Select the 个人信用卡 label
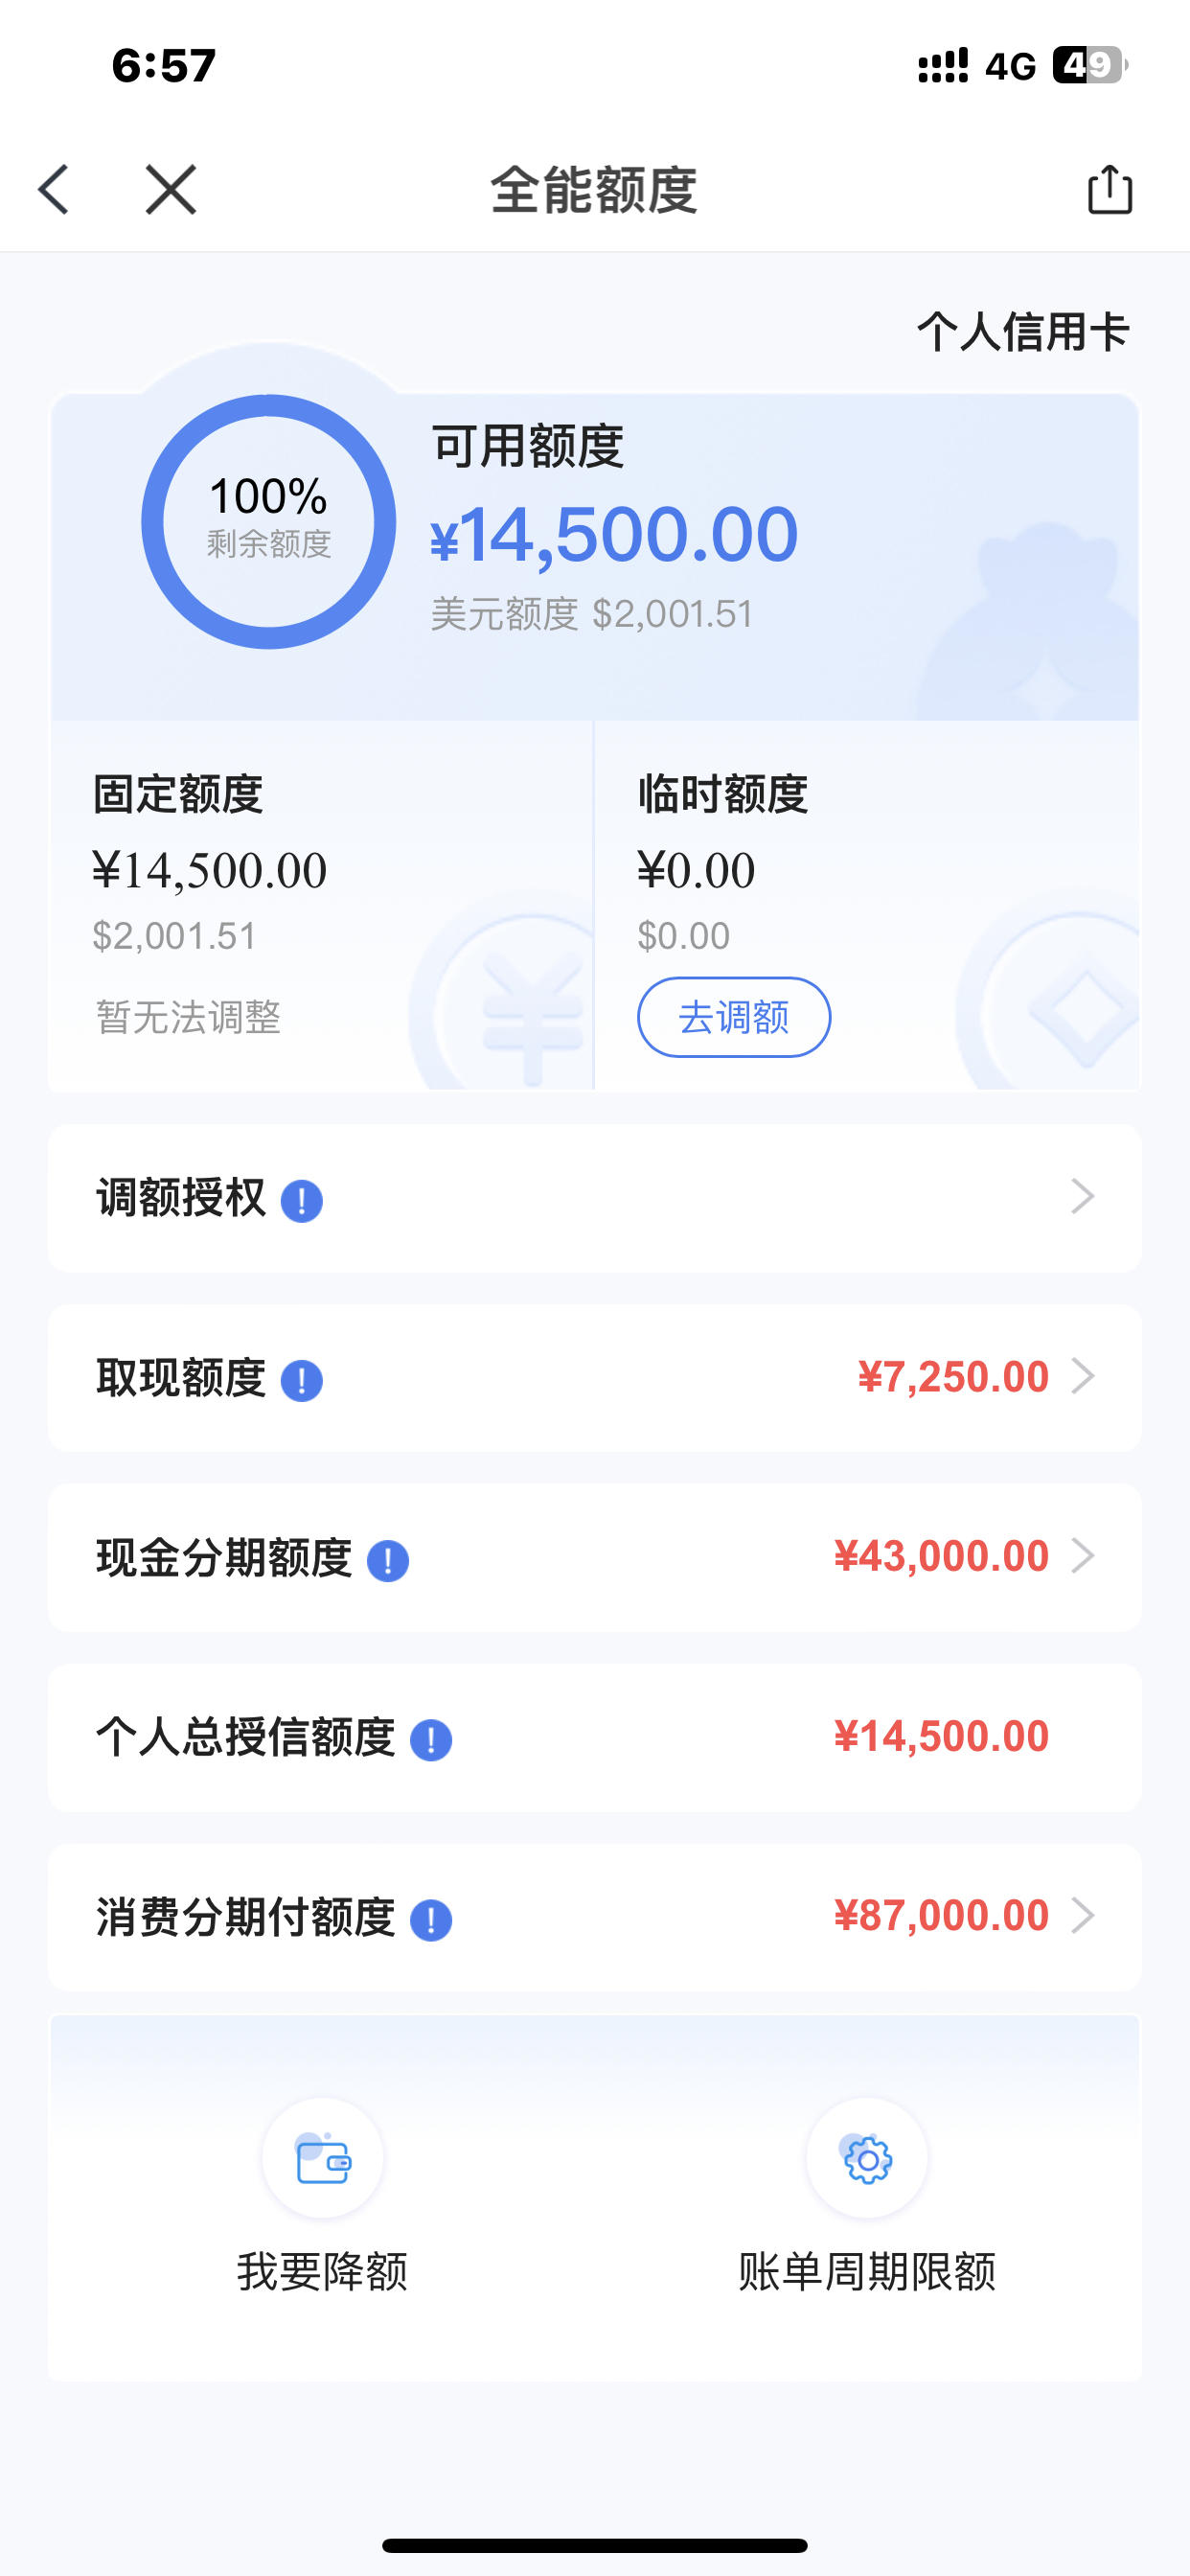1190x2576 pixels. tap(1023, 331)
